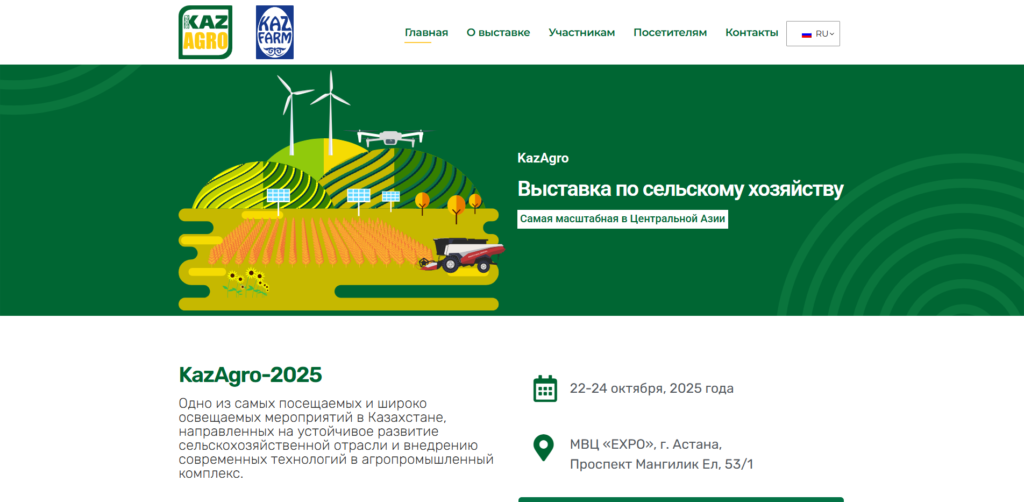Click the agricultural field hero illustration
The height and width of the screenshot is (502, 1024).
pos(342,191)
